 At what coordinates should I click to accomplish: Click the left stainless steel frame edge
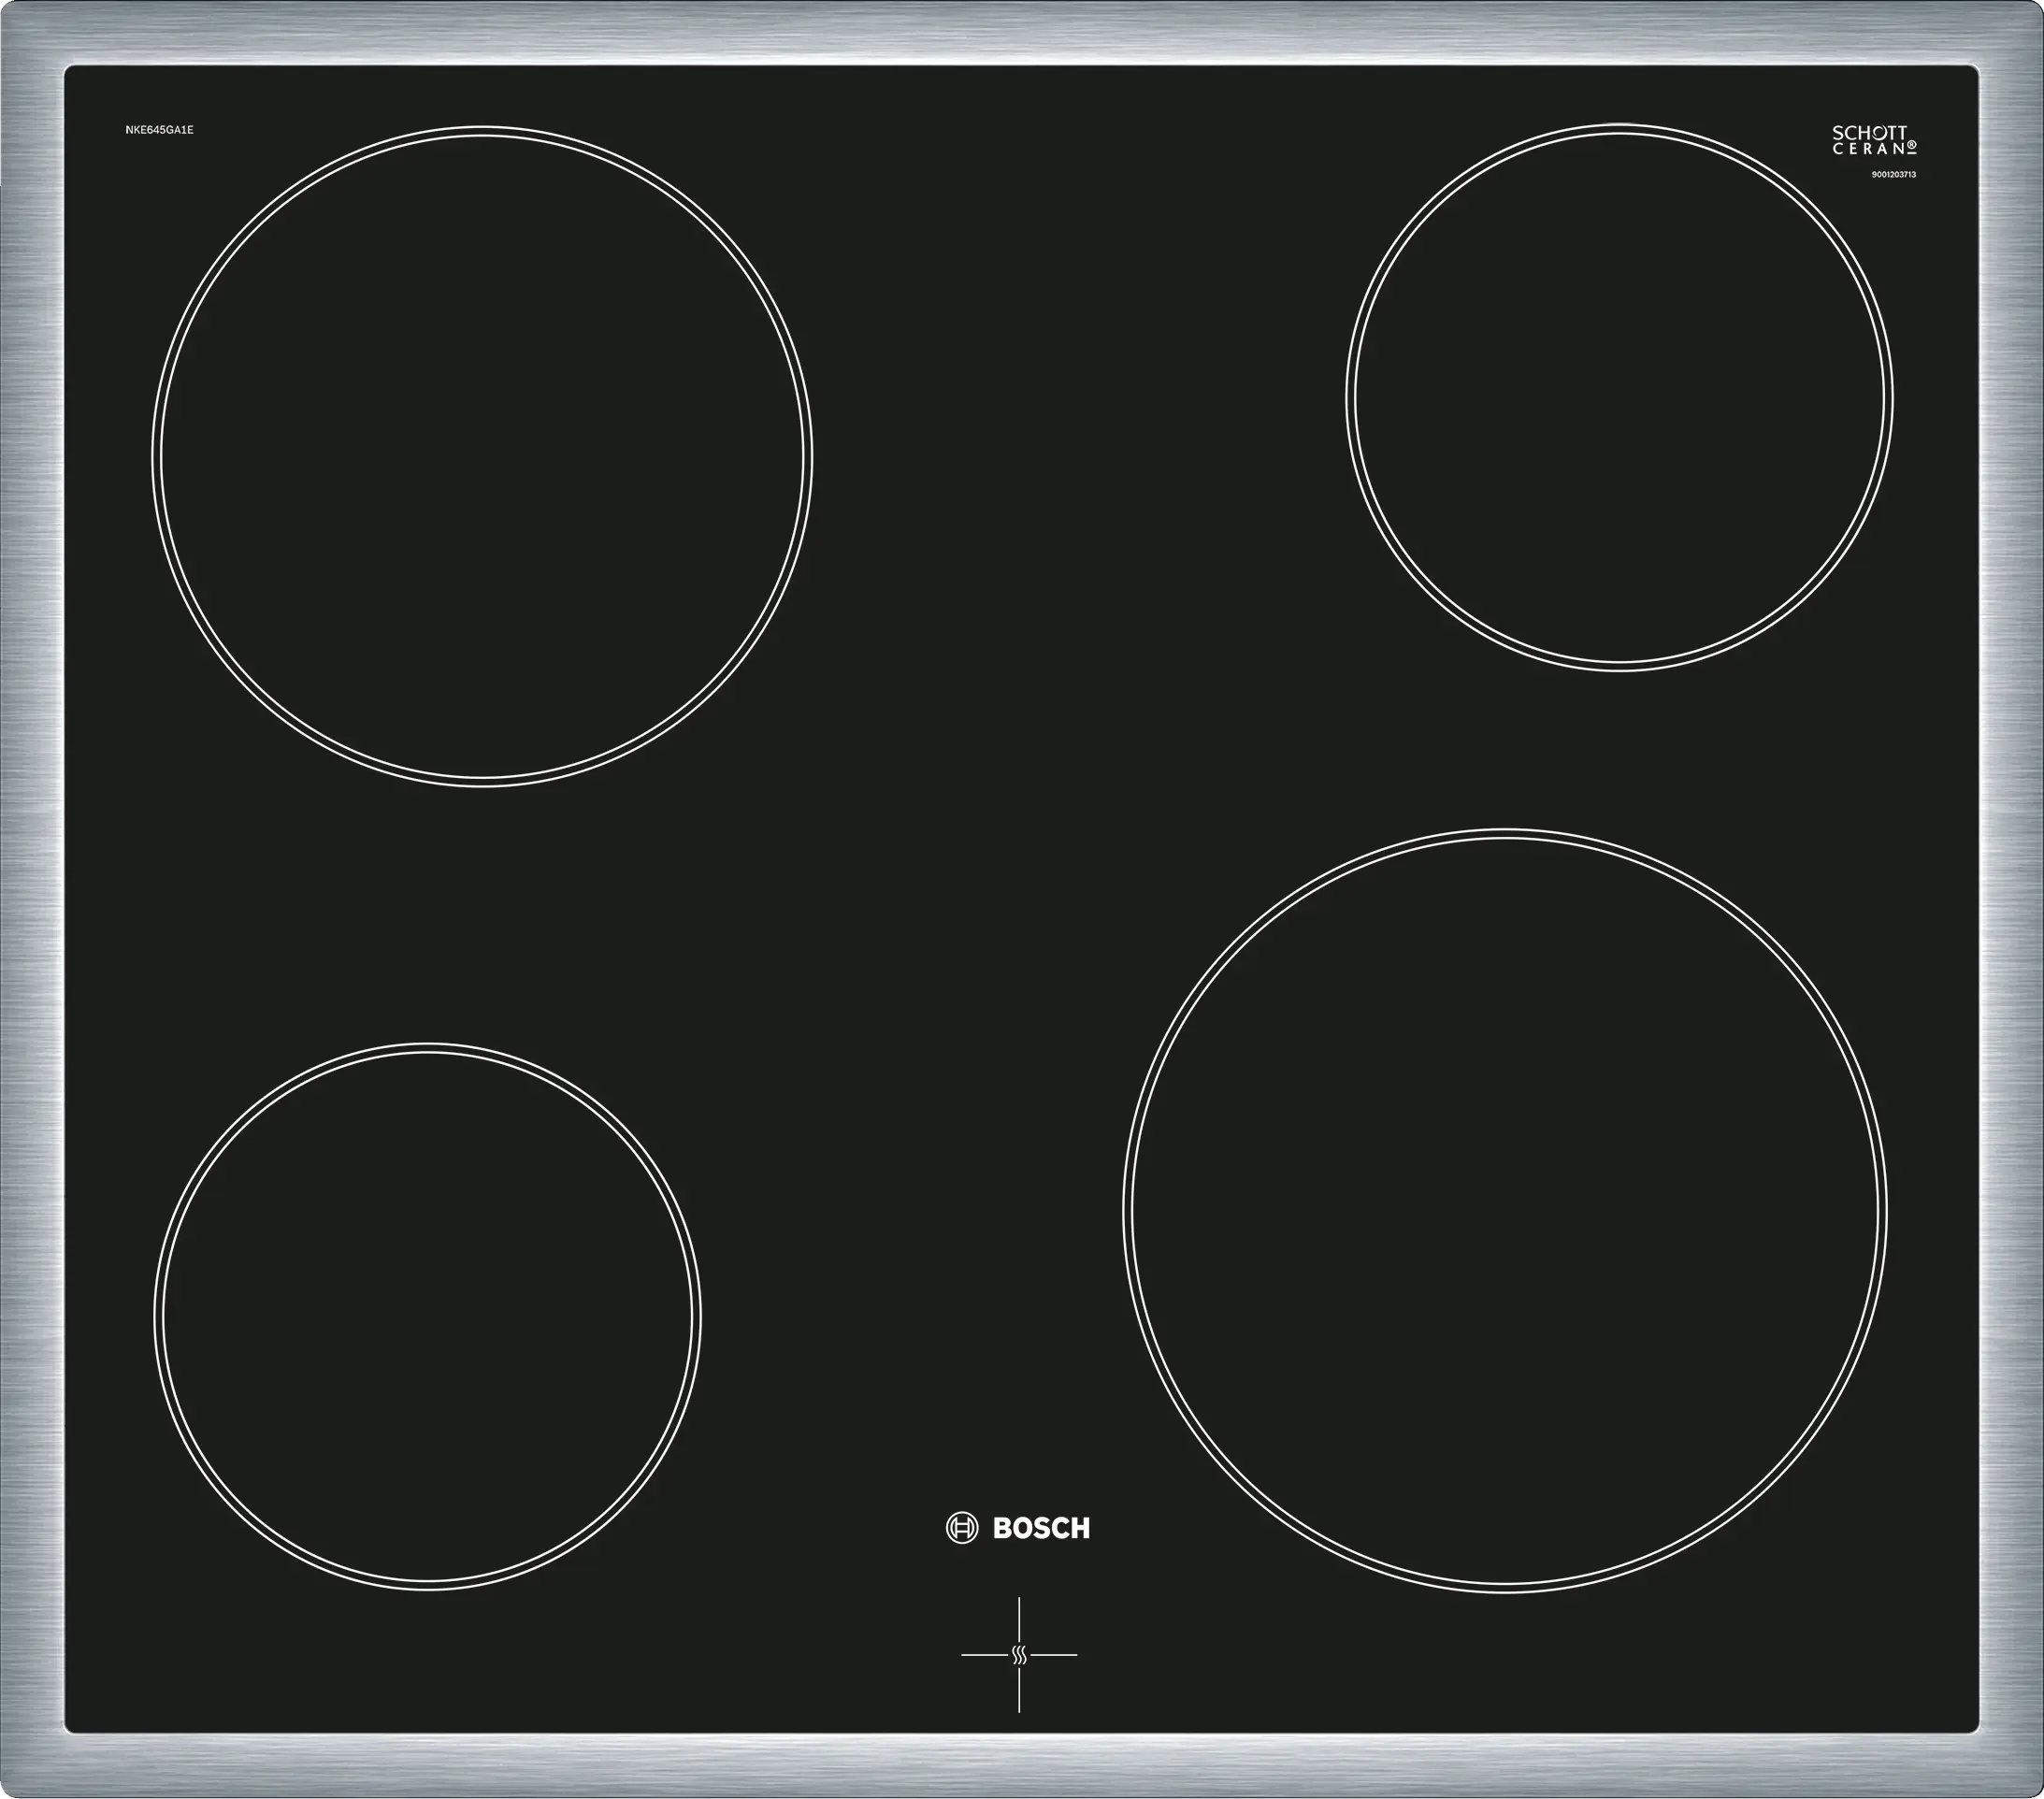tap(30, 900)
